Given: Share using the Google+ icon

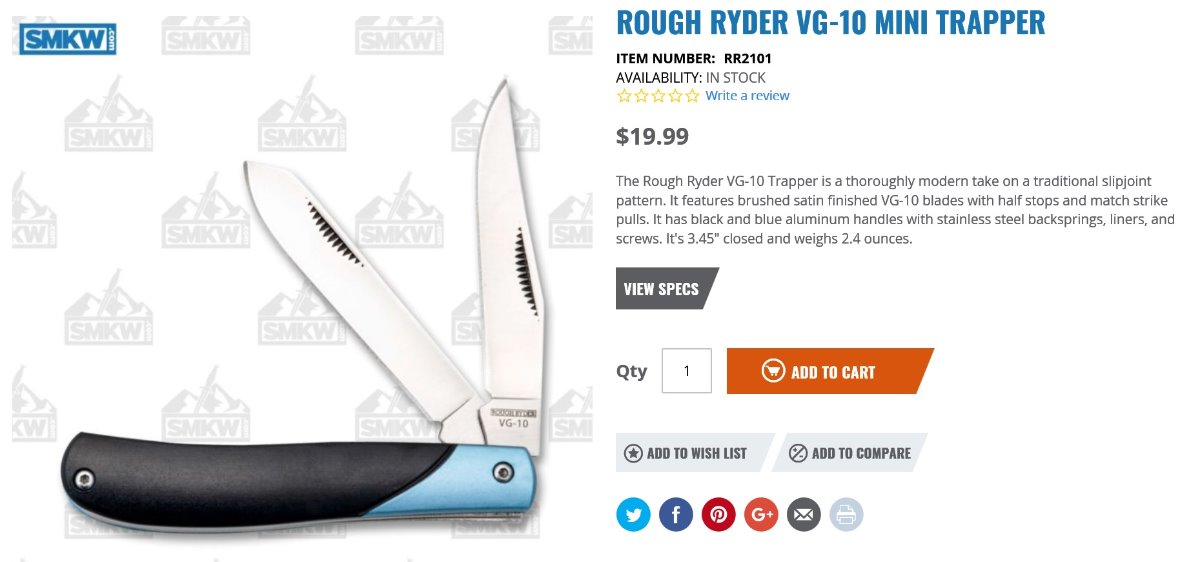Looking at the screenshot, I should (x=761, y=515).
